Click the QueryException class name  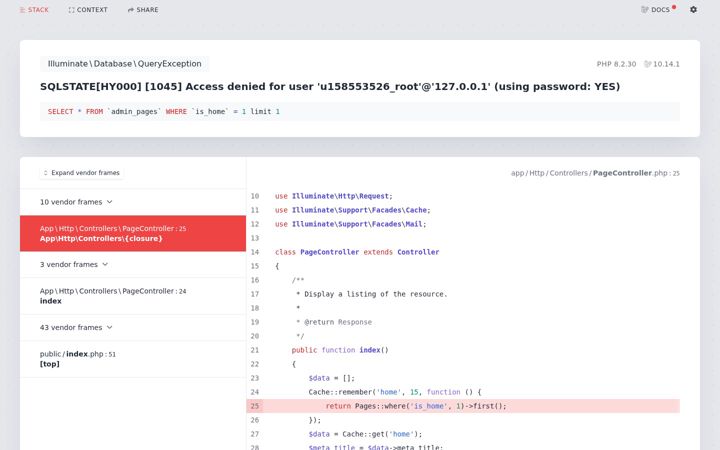124,64
